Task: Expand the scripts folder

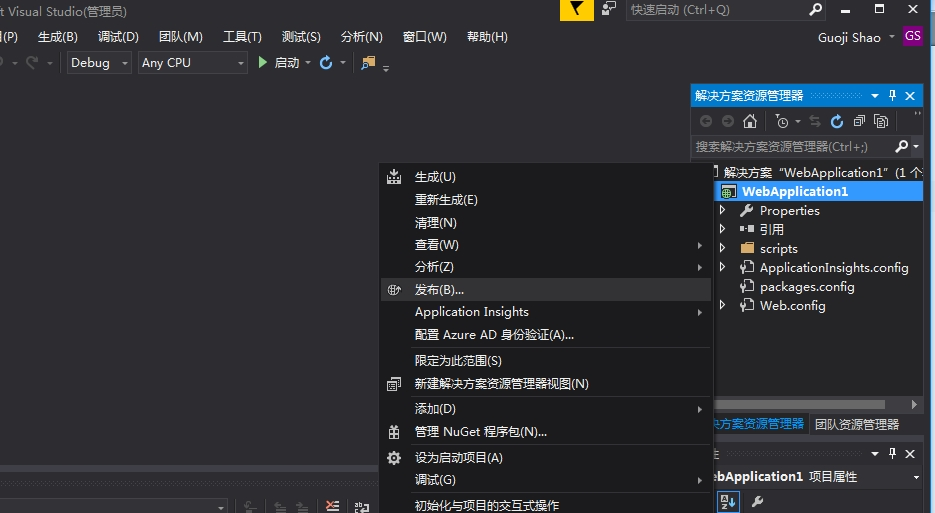Action: click(x=722, y=248)
